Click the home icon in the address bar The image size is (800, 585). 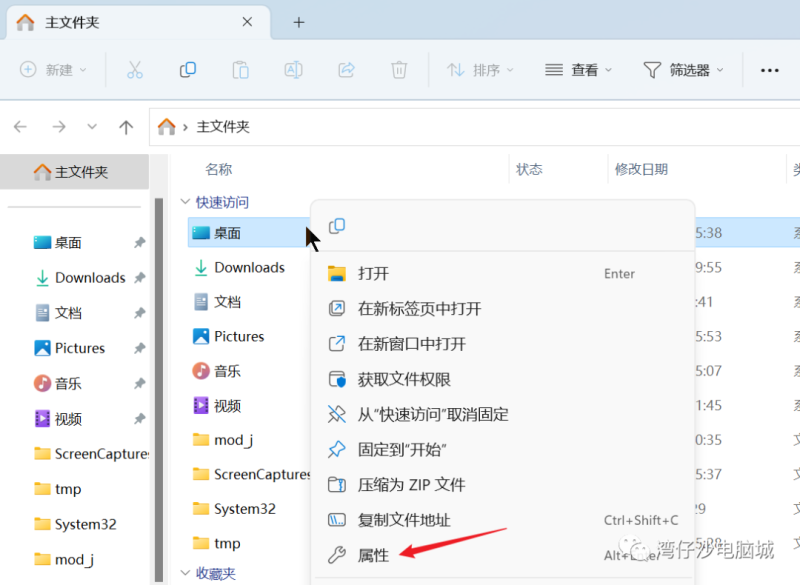pyautogui.click(x=166, y=127)
